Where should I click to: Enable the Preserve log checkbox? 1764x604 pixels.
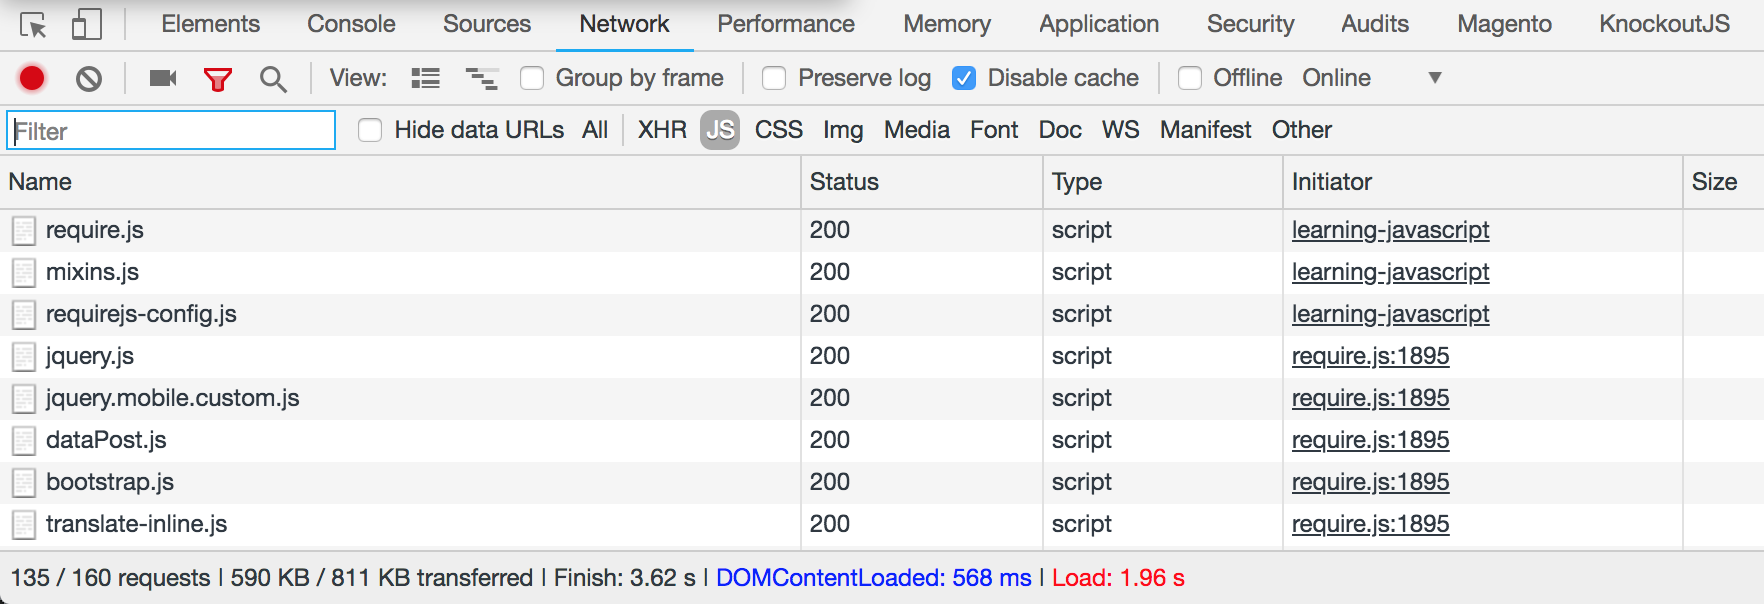click(774, 78)
